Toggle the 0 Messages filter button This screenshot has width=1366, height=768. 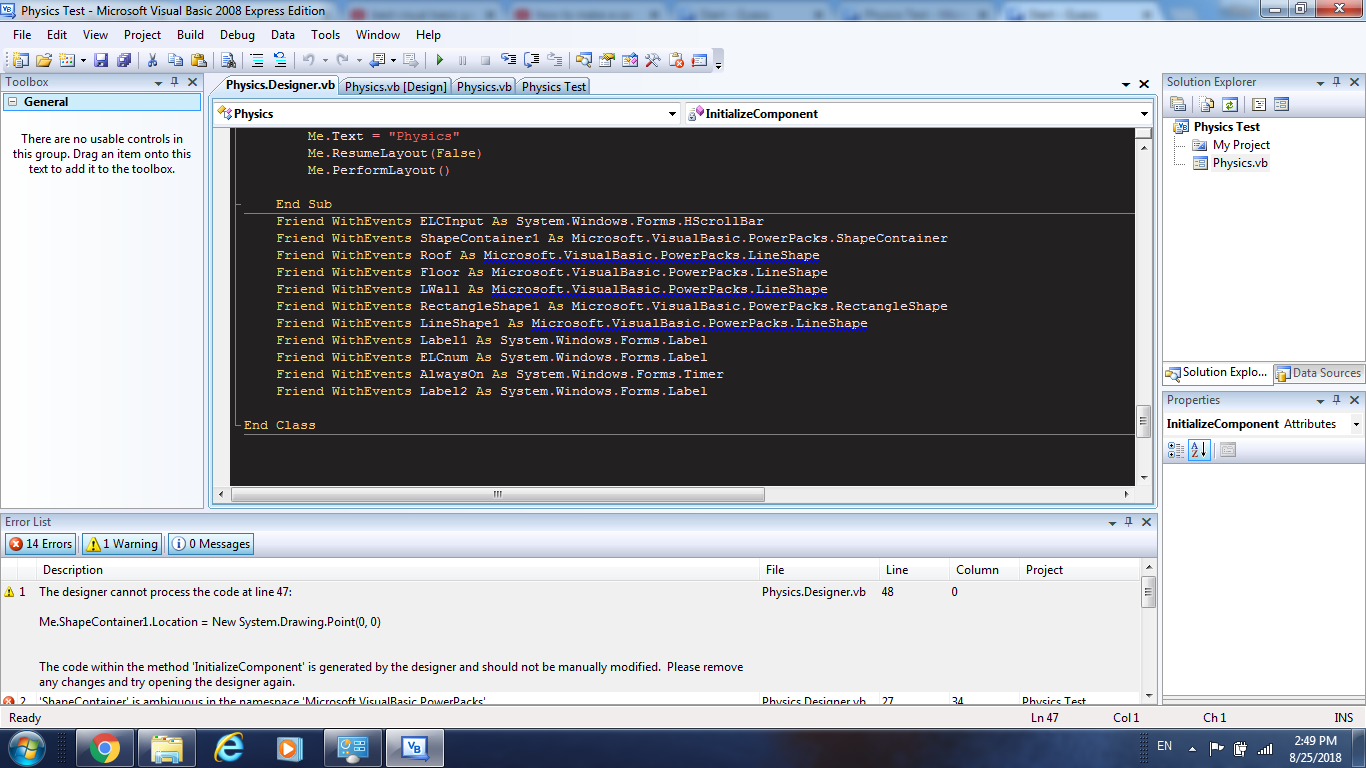pyautogui.click(x=211, y=544)
